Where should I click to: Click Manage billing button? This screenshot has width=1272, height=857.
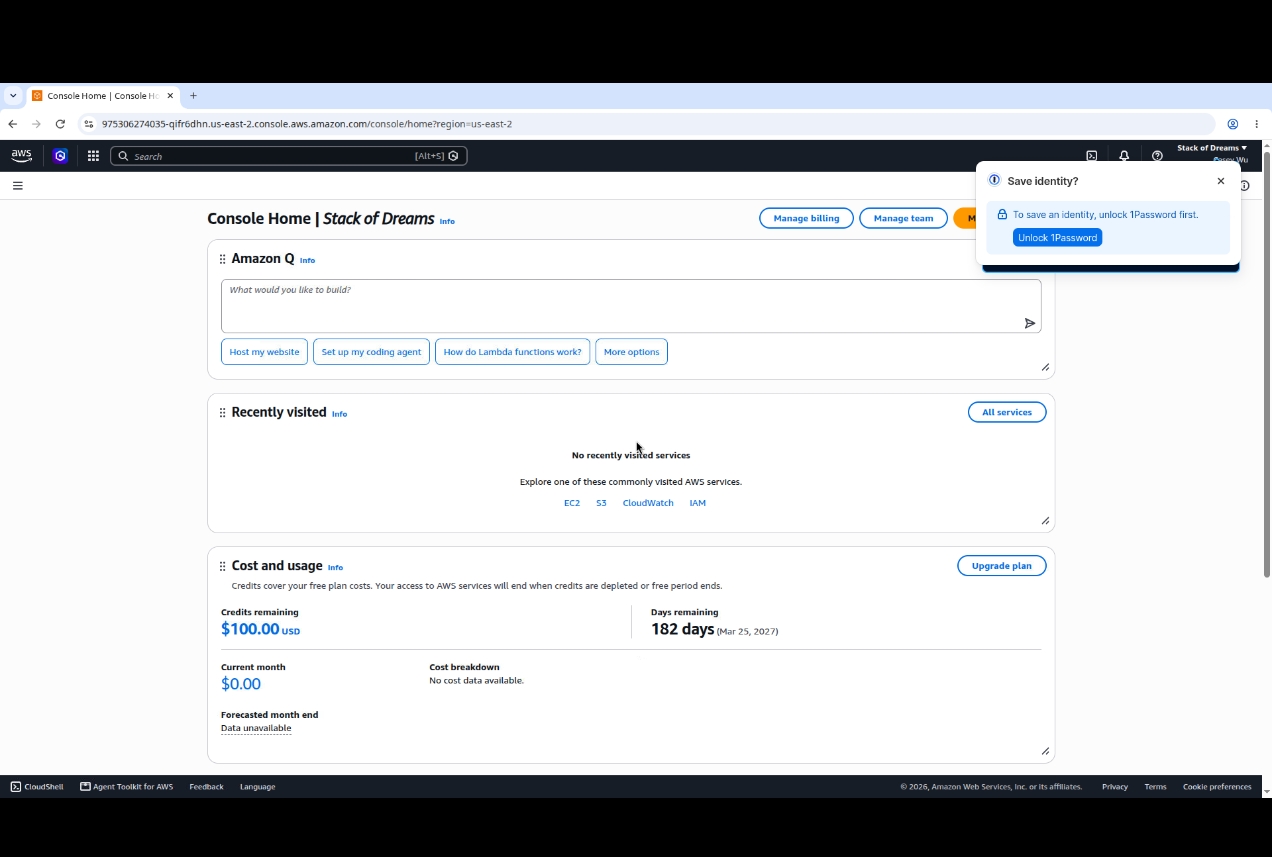click(x=806, y=218)
